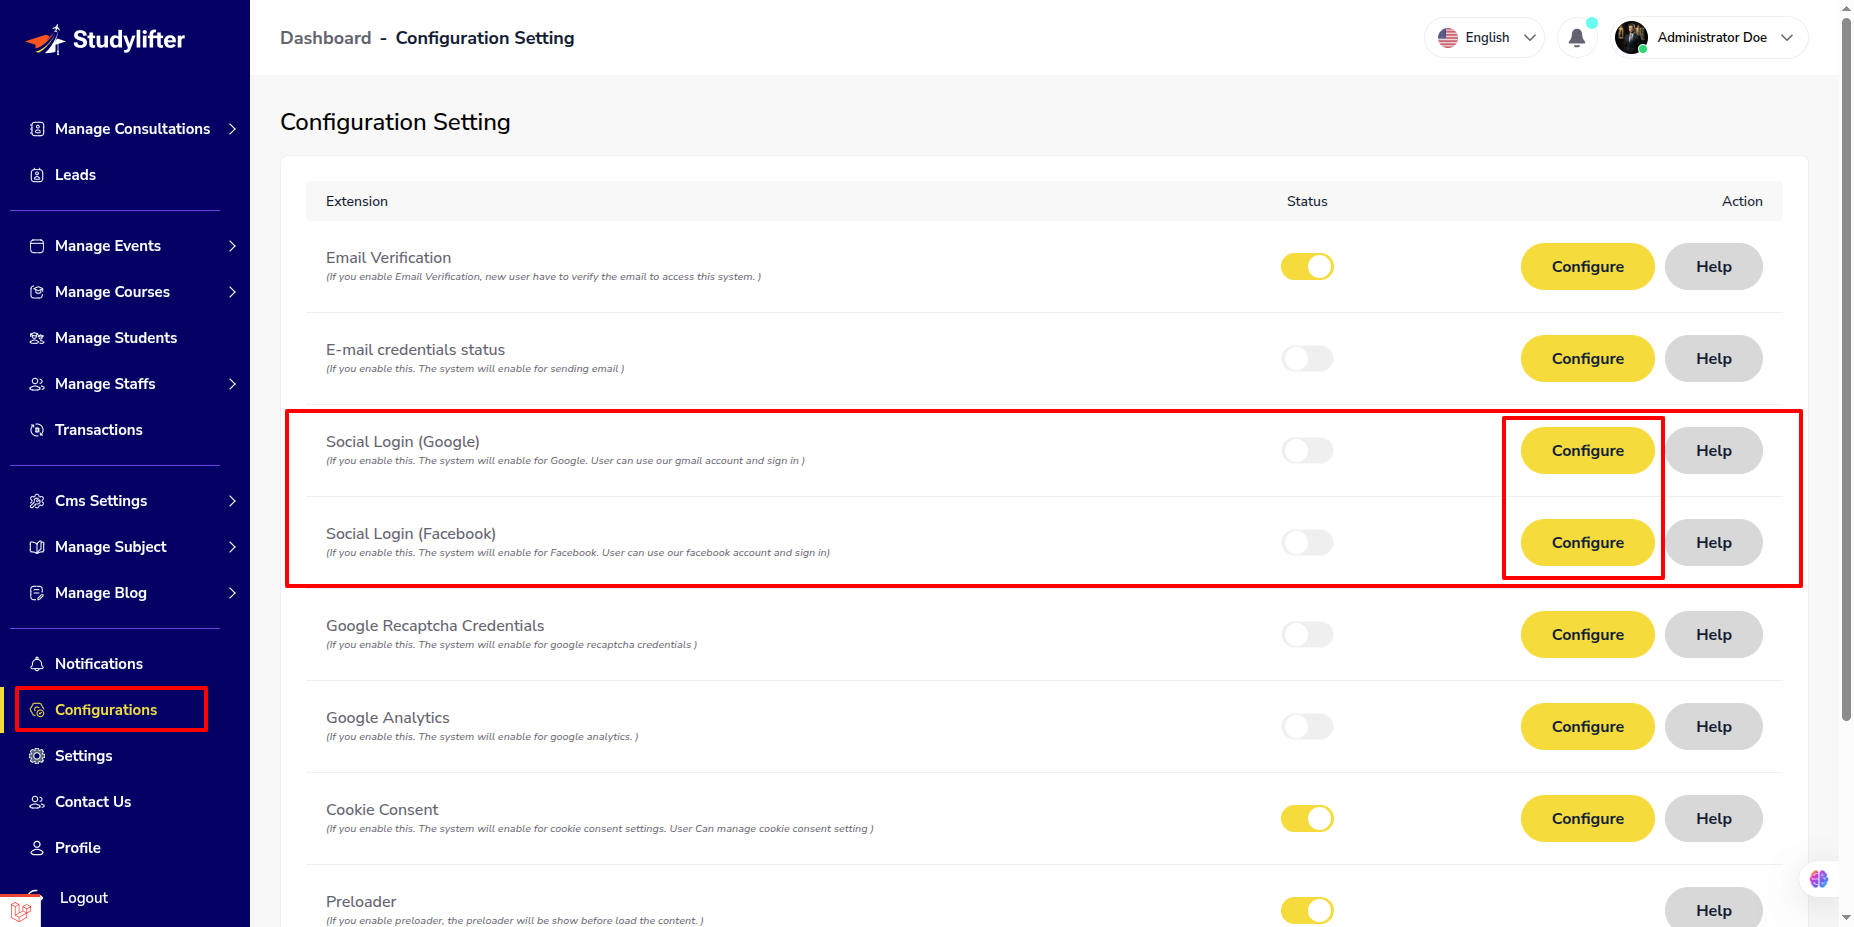Enable the E-mail credentials status toggle
Screen dimensions: 1854x927
(1307, 359)
